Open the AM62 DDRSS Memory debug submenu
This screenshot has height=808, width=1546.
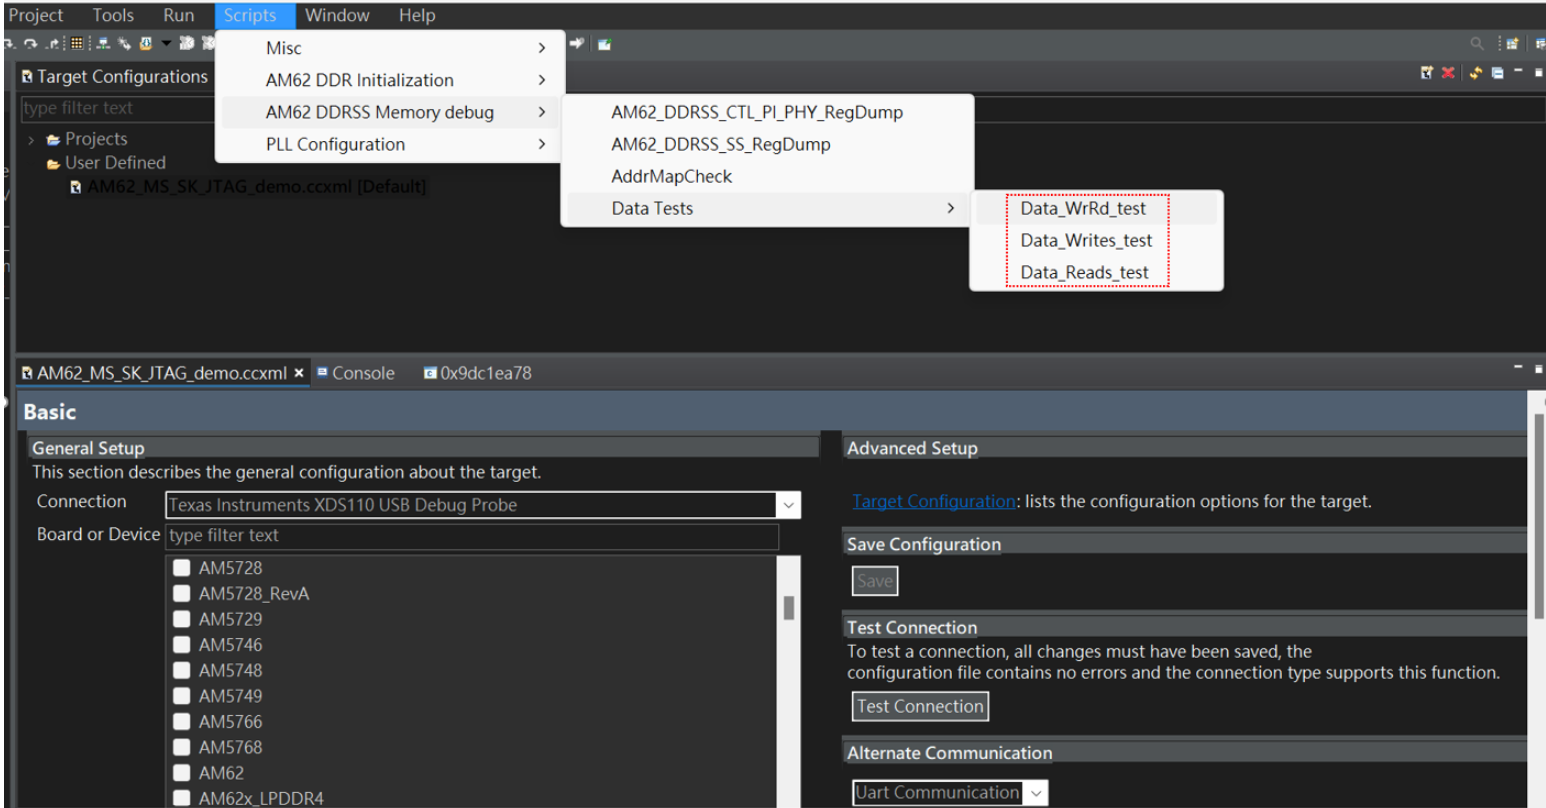pyautogui.click(x=390, y=112)
